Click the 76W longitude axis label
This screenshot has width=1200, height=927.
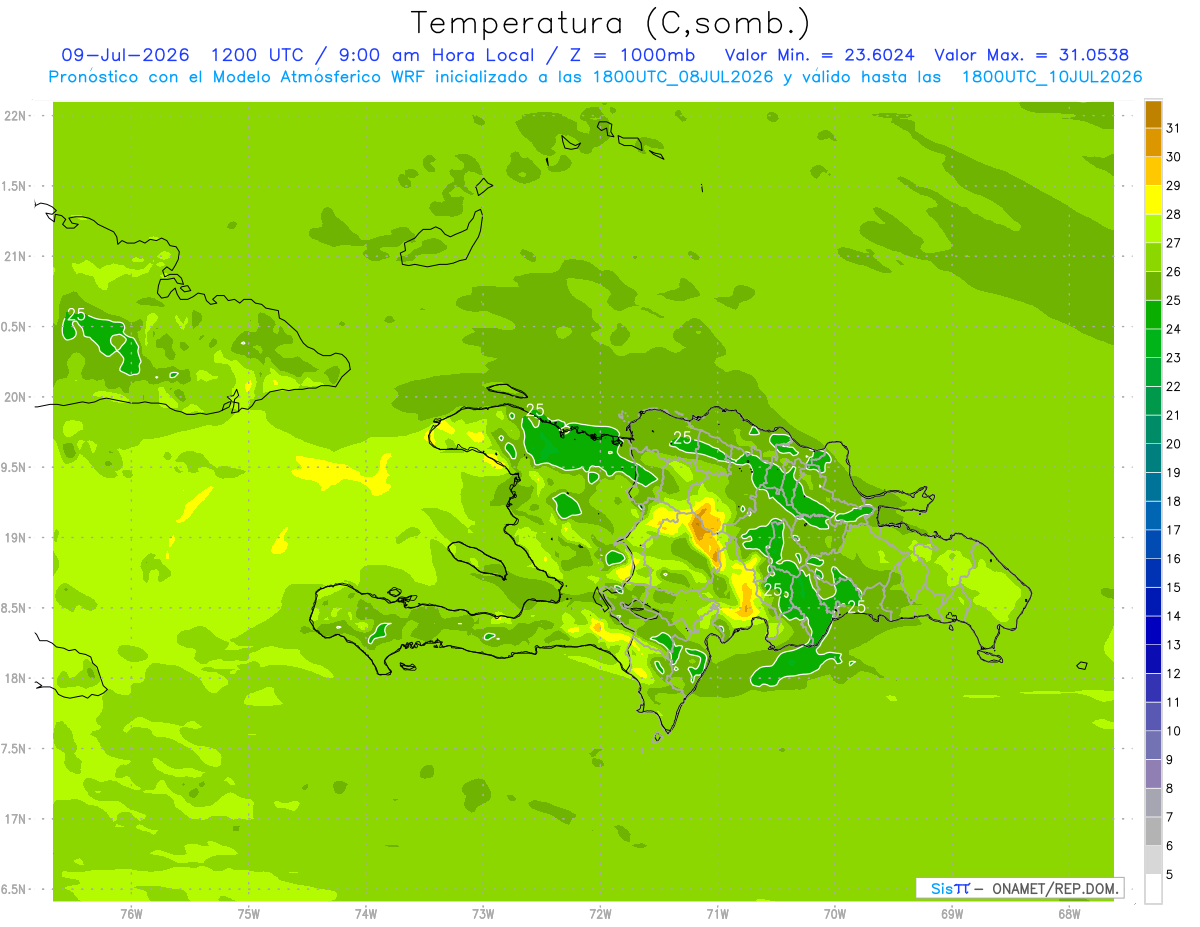(x=131, y=913)
